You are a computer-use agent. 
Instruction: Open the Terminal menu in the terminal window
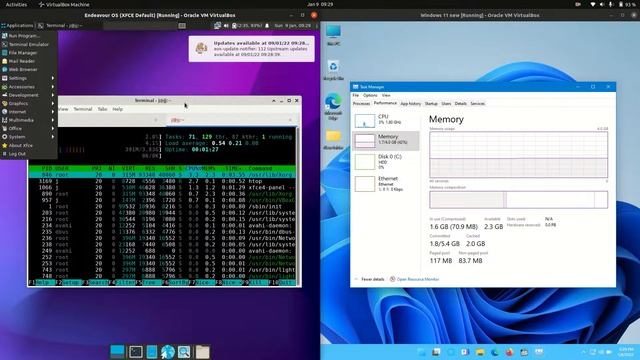83,109
